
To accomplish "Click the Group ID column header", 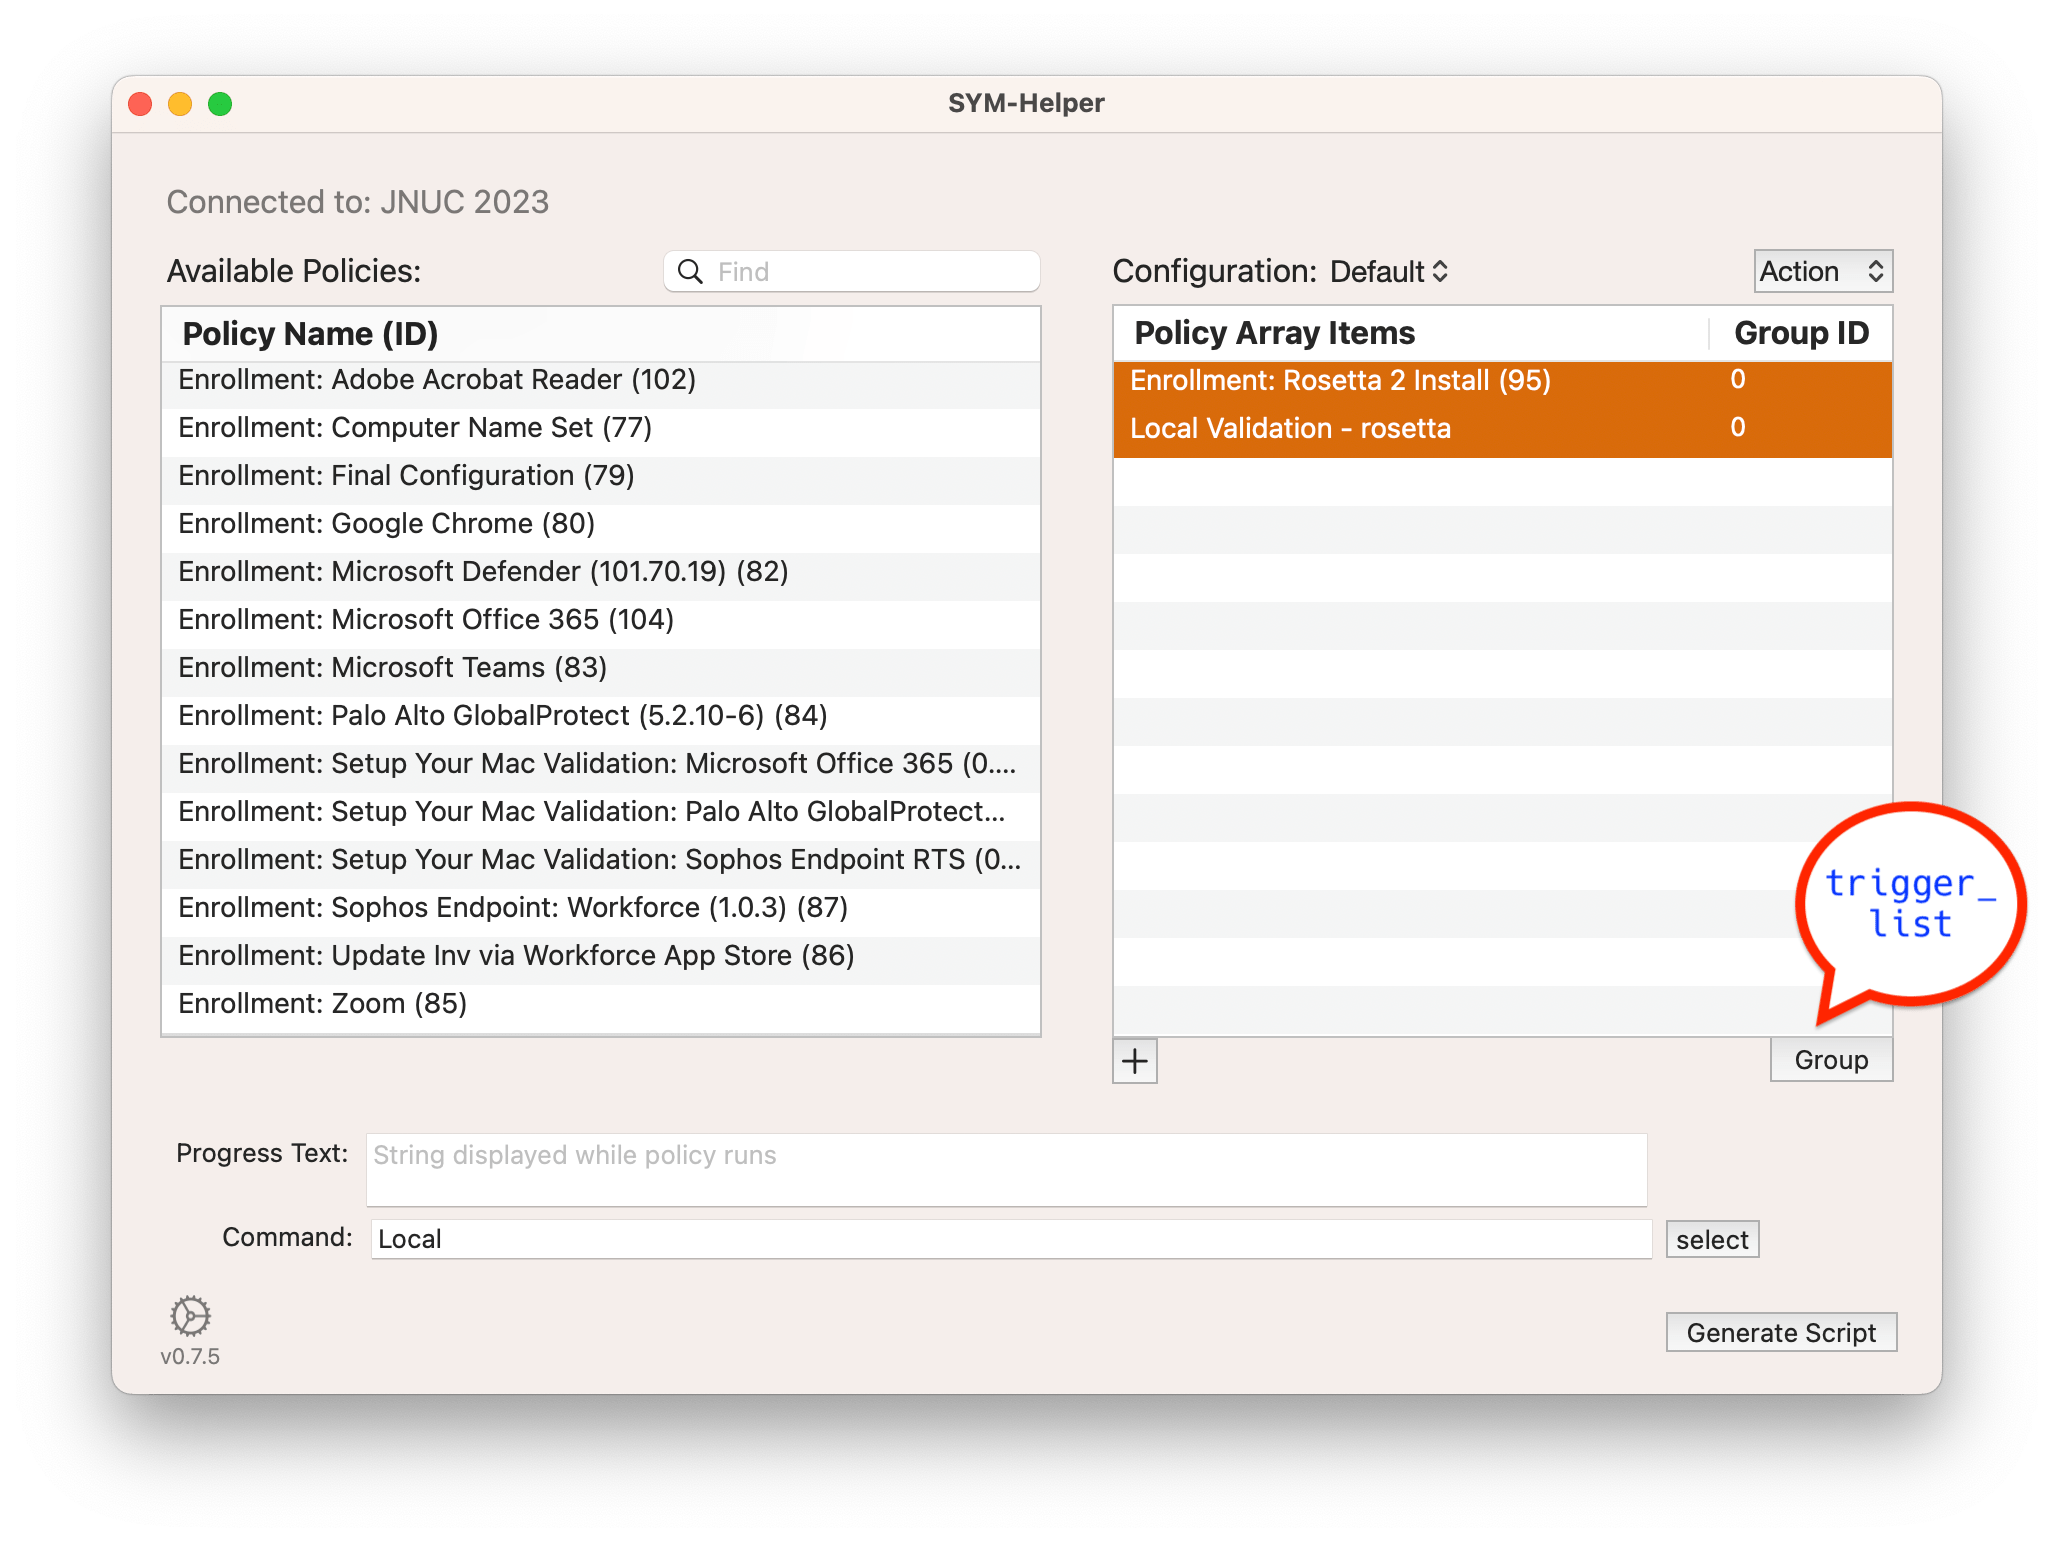I will click(1800, 333).
